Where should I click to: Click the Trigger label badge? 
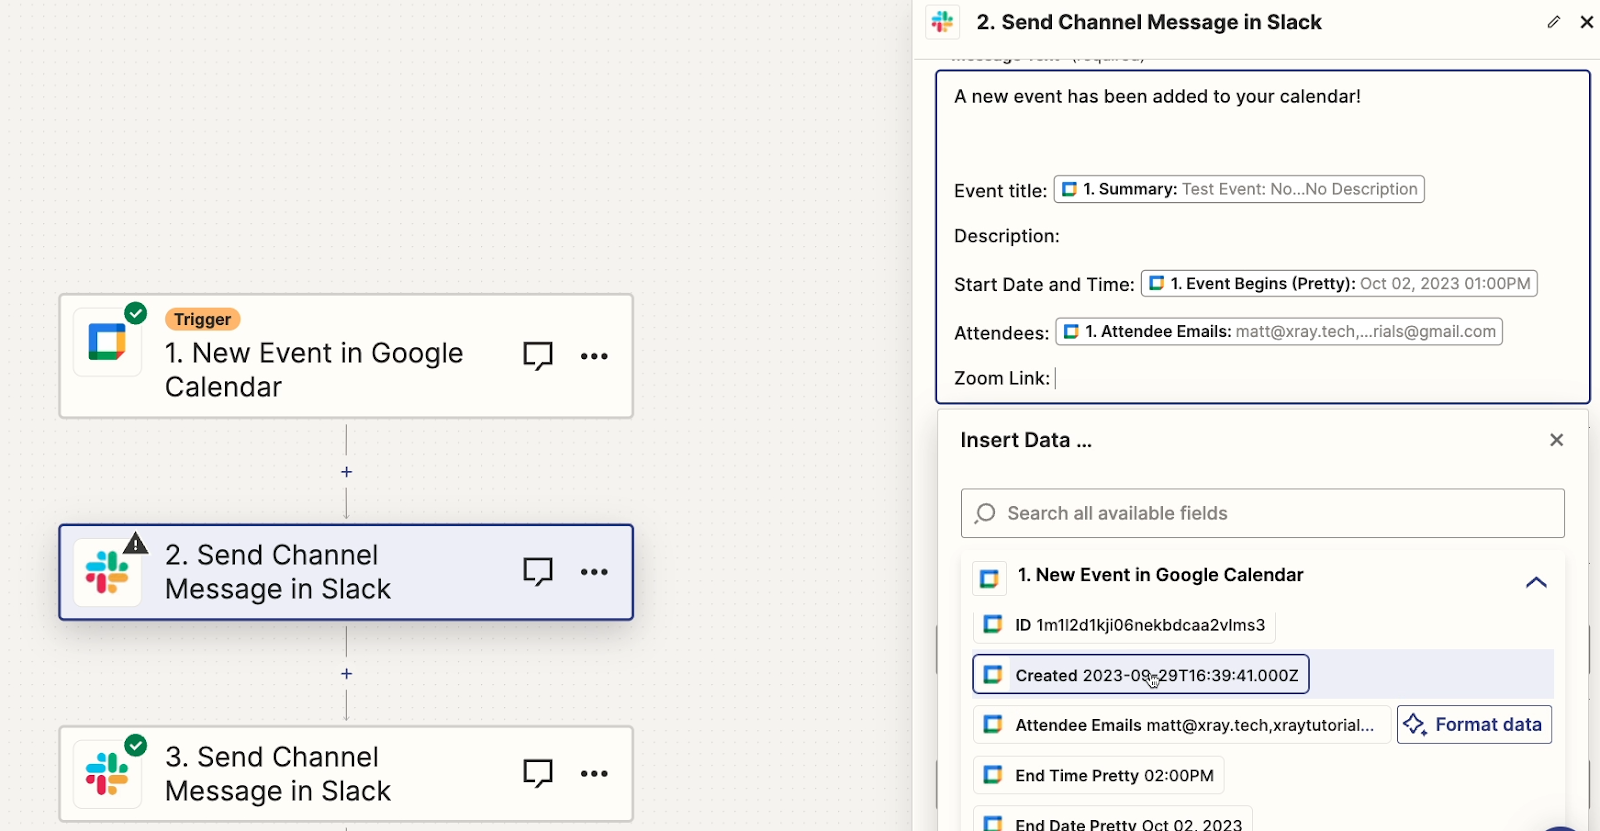point(202,319)
